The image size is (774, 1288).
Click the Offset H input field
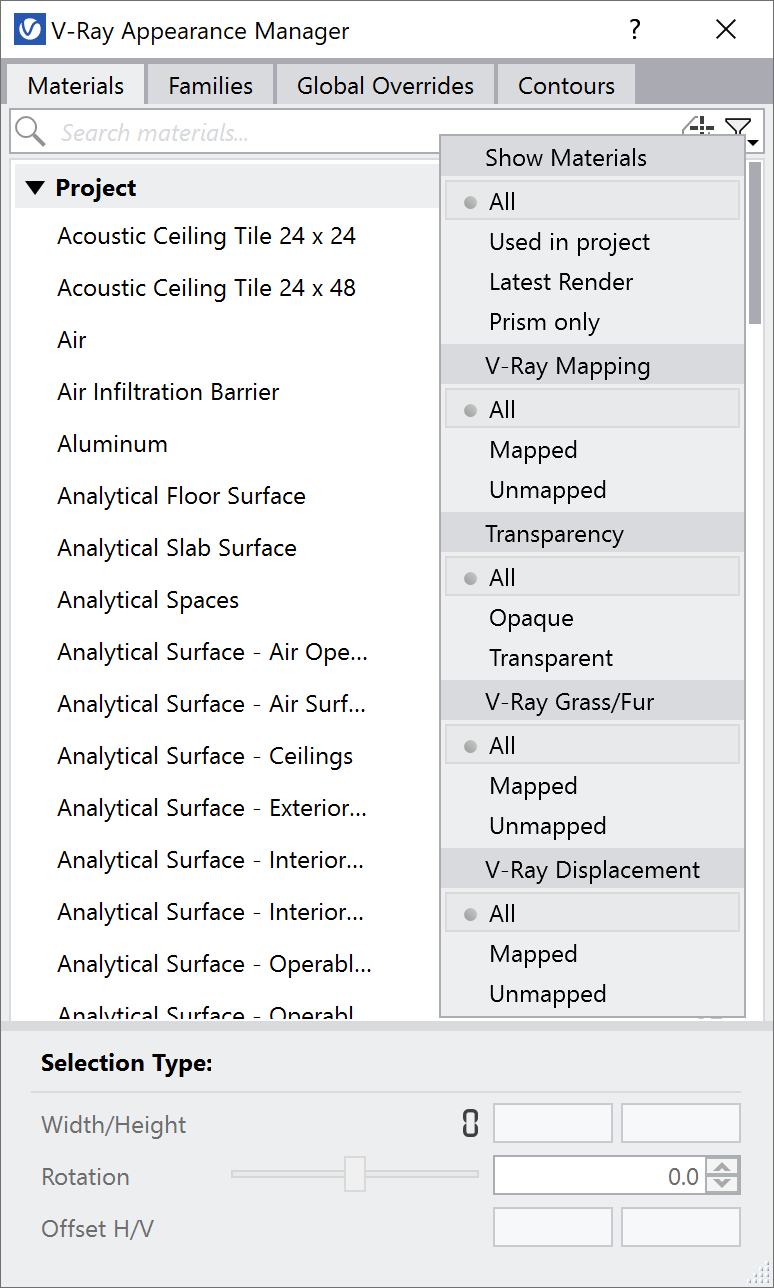(553, 1228)
